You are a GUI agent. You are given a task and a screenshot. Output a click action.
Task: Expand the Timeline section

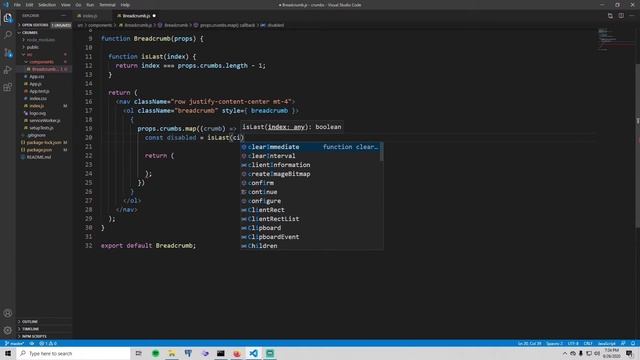44,329
